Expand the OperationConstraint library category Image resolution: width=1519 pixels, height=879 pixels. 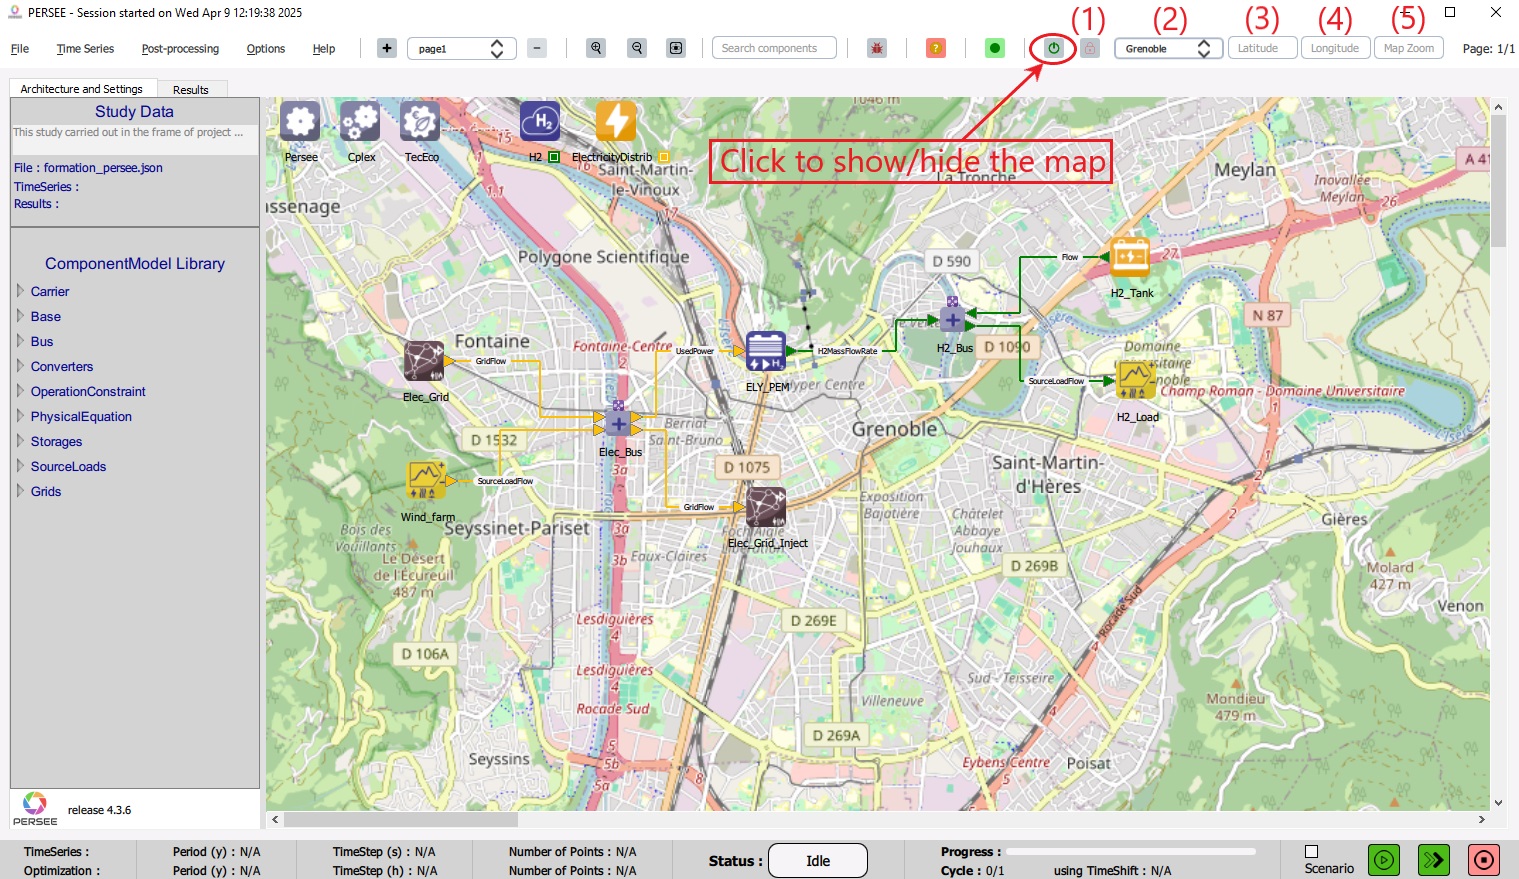20,391
